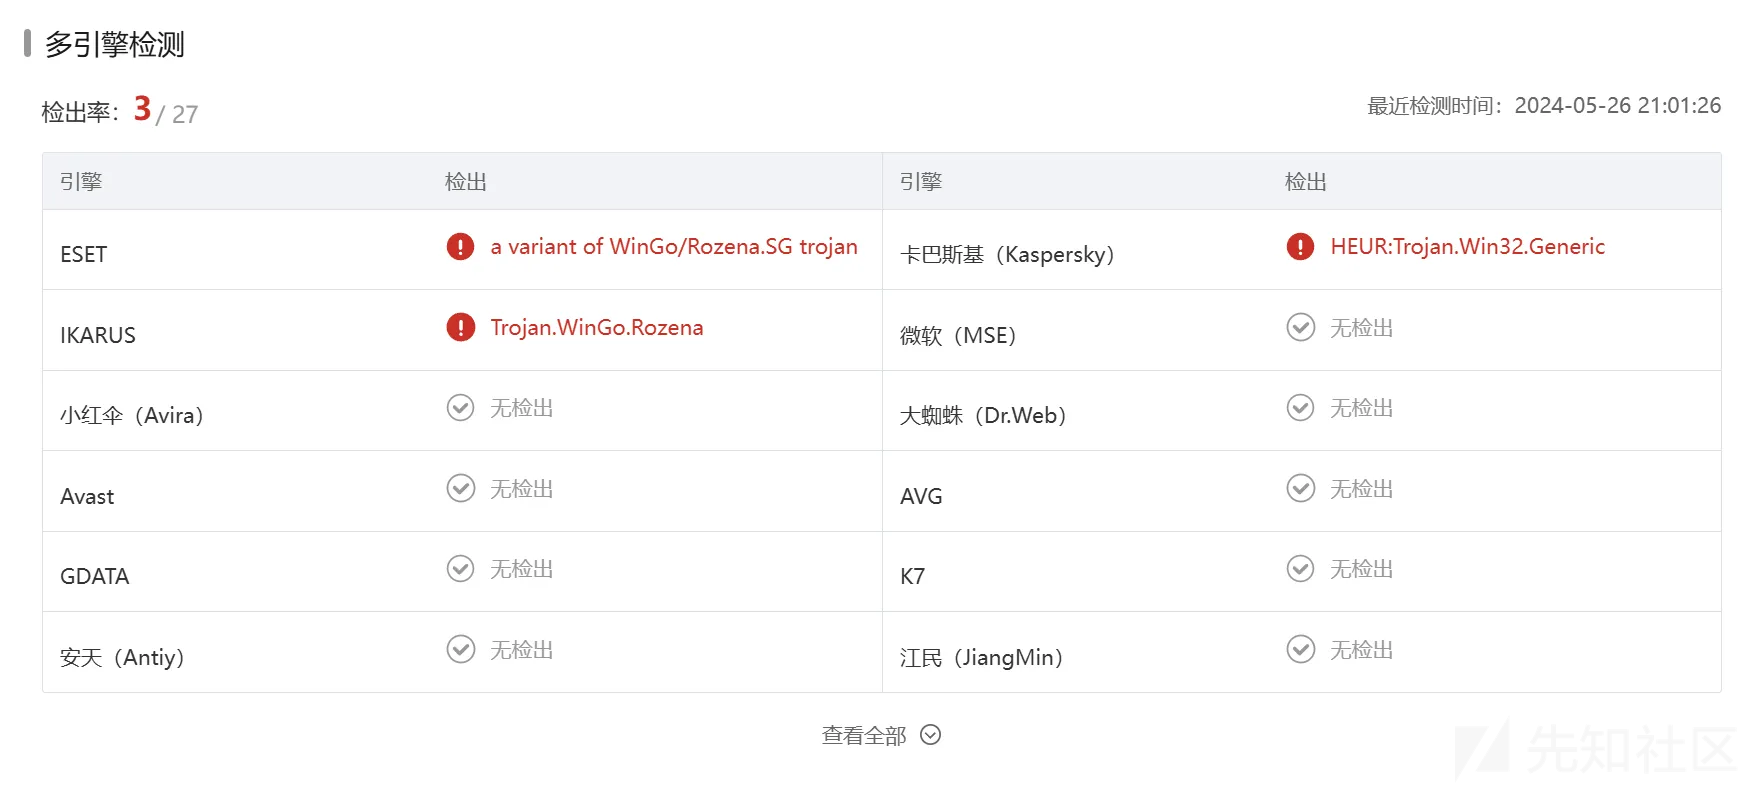1760x788 pixels.
Task: Click the gray checkmark icon for Avira
Action: [460, 408]
